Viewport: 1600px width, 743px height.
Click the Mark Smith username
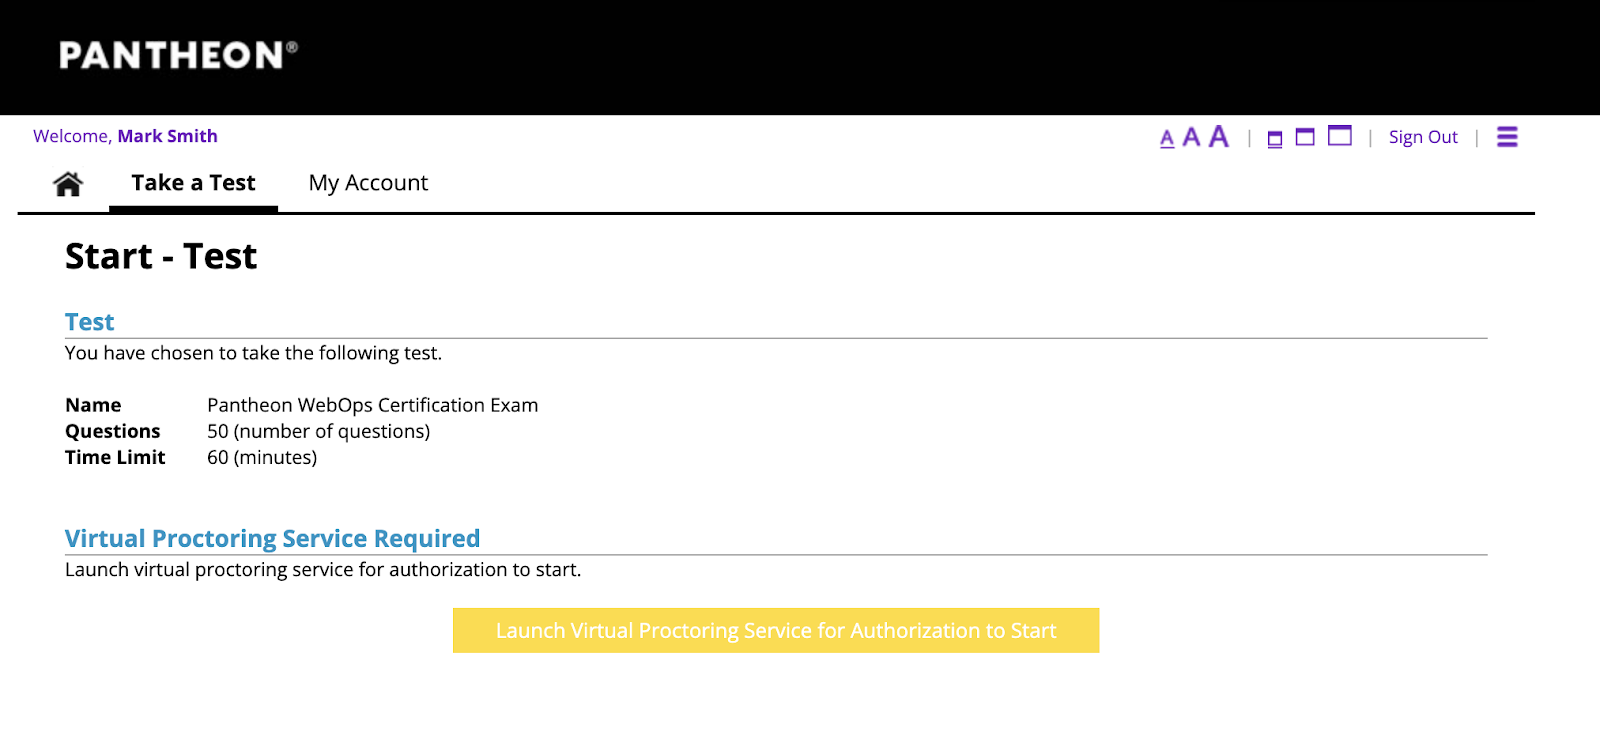(167, 136)
